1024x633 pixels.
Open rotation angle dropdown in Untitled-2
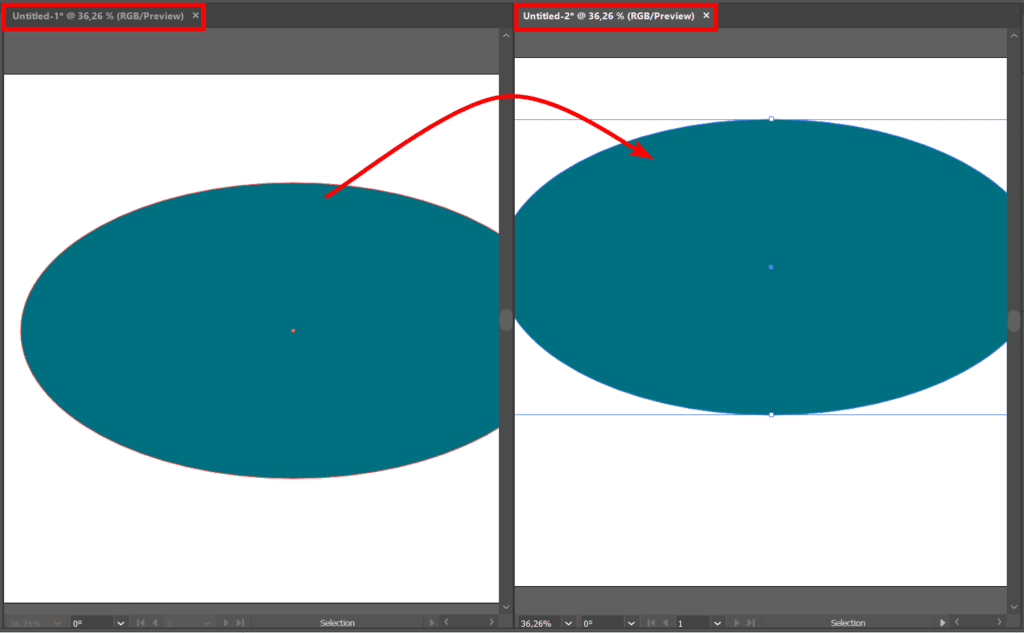click(x=632, y=623)
